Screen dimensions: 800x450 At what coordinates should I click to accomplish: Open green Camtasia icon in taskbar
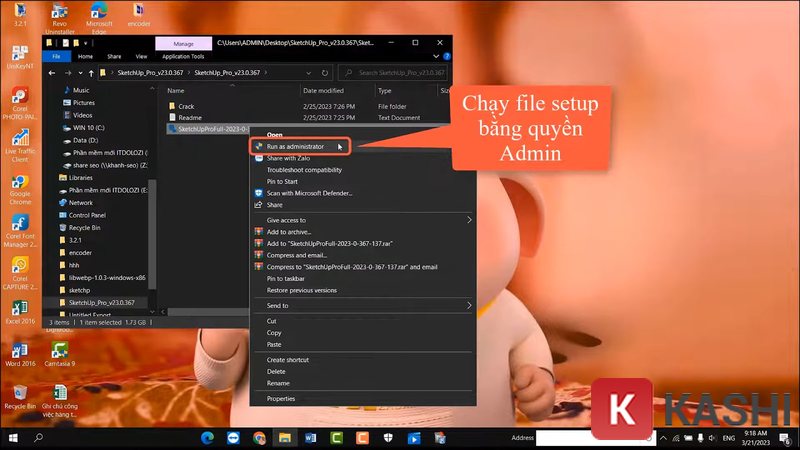pyautogui.click(x=337, y=438)
